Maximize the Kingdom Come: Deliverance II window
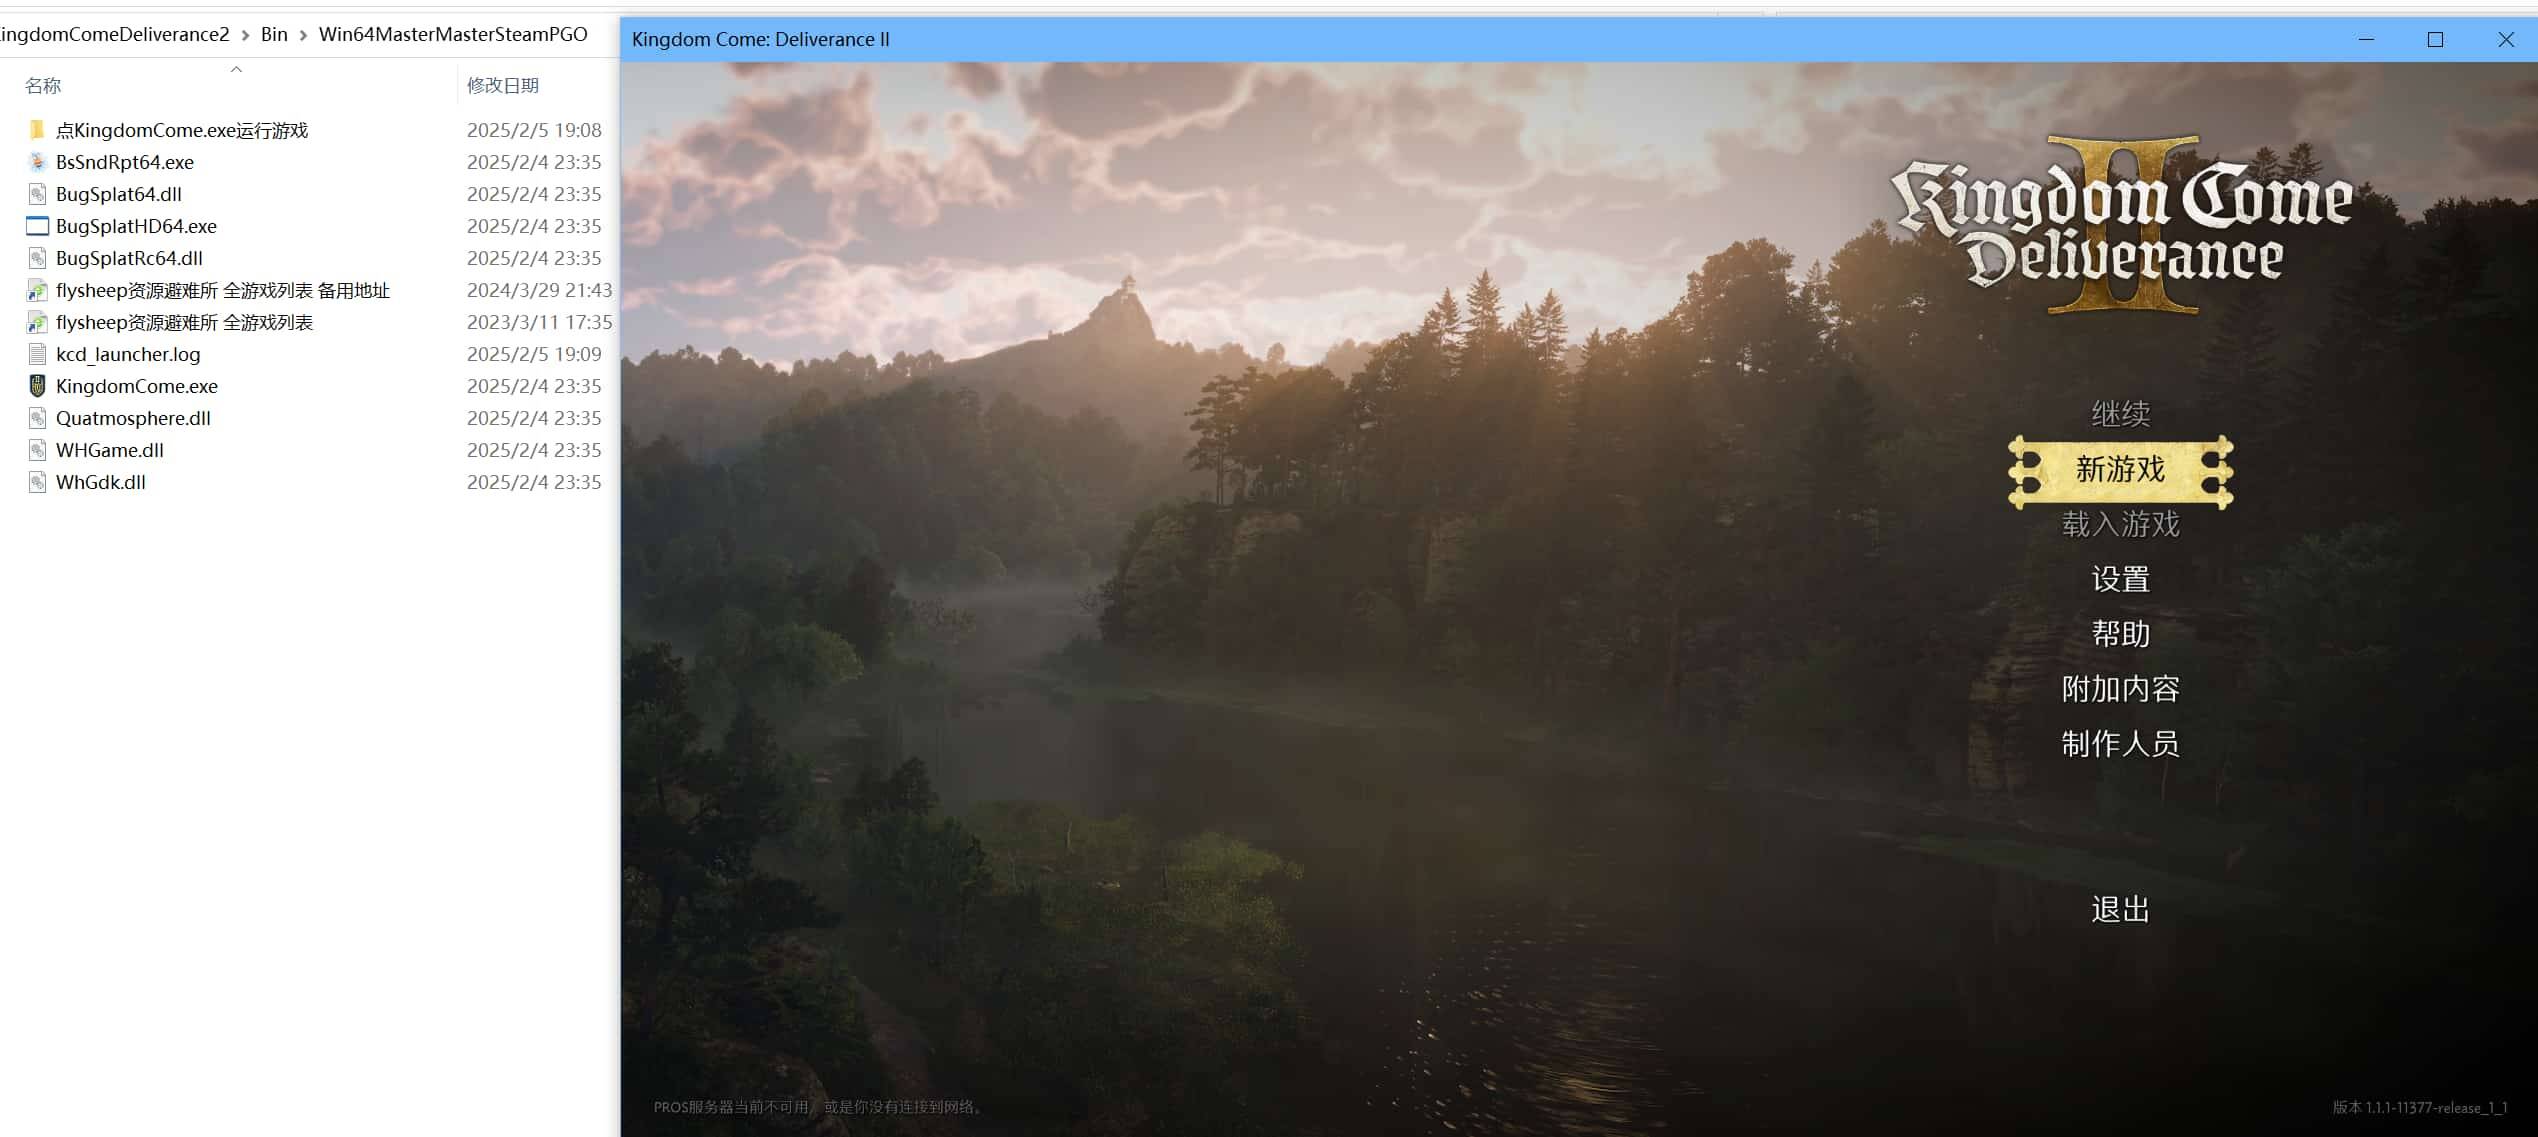The width and height of the screenshot is (2538, 1137). tap(2435, 40)
